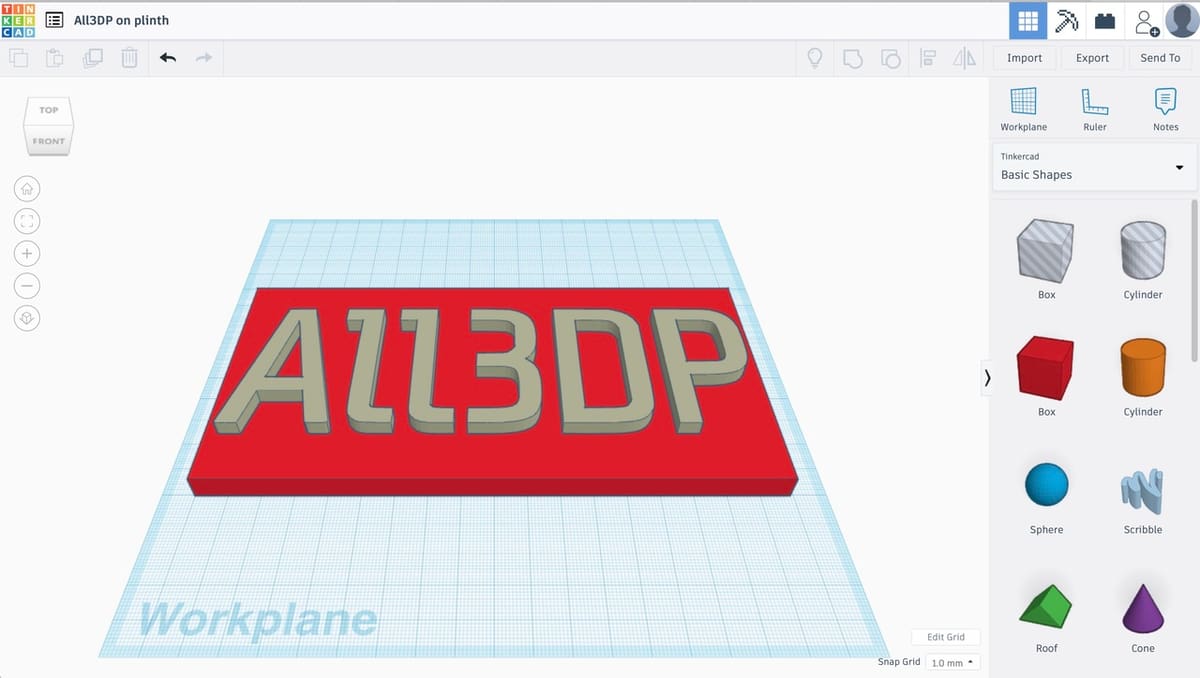The height and width of the screenshot is (678, 1200).
Task: Select the striped hole Box shape
Action: [1046, 250]
